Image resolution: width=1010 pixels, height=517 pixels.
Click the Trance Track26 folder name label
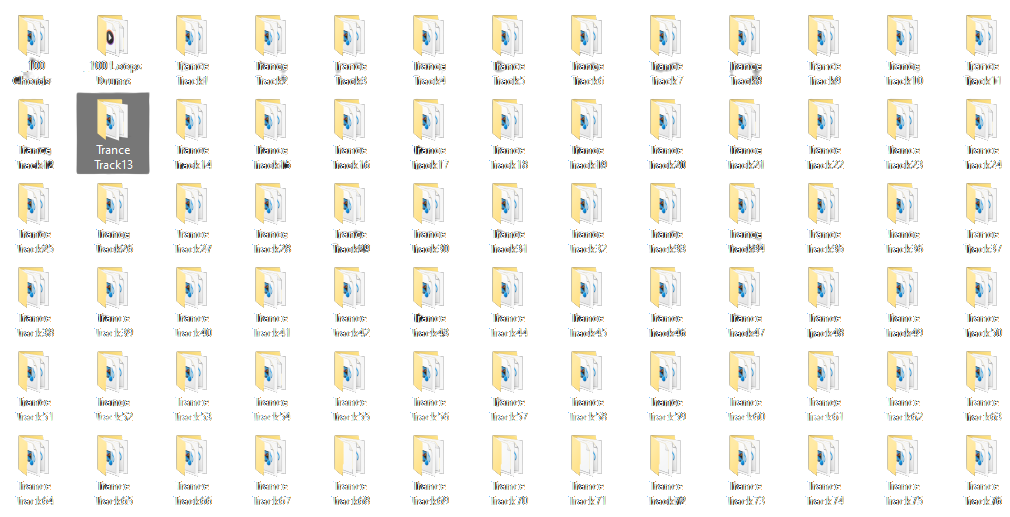click(x=113, y=241)
